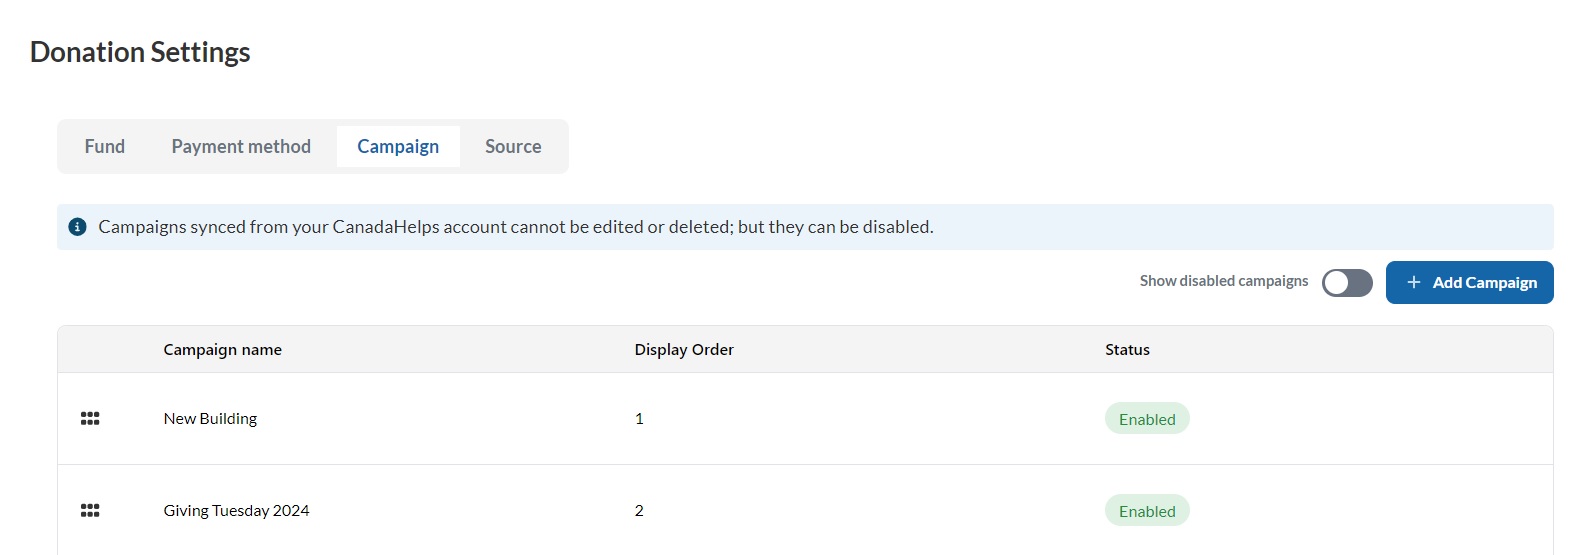Screen dimensions: 1584x555
Task: Select the New Building campaign name
Action: [210, 419]
